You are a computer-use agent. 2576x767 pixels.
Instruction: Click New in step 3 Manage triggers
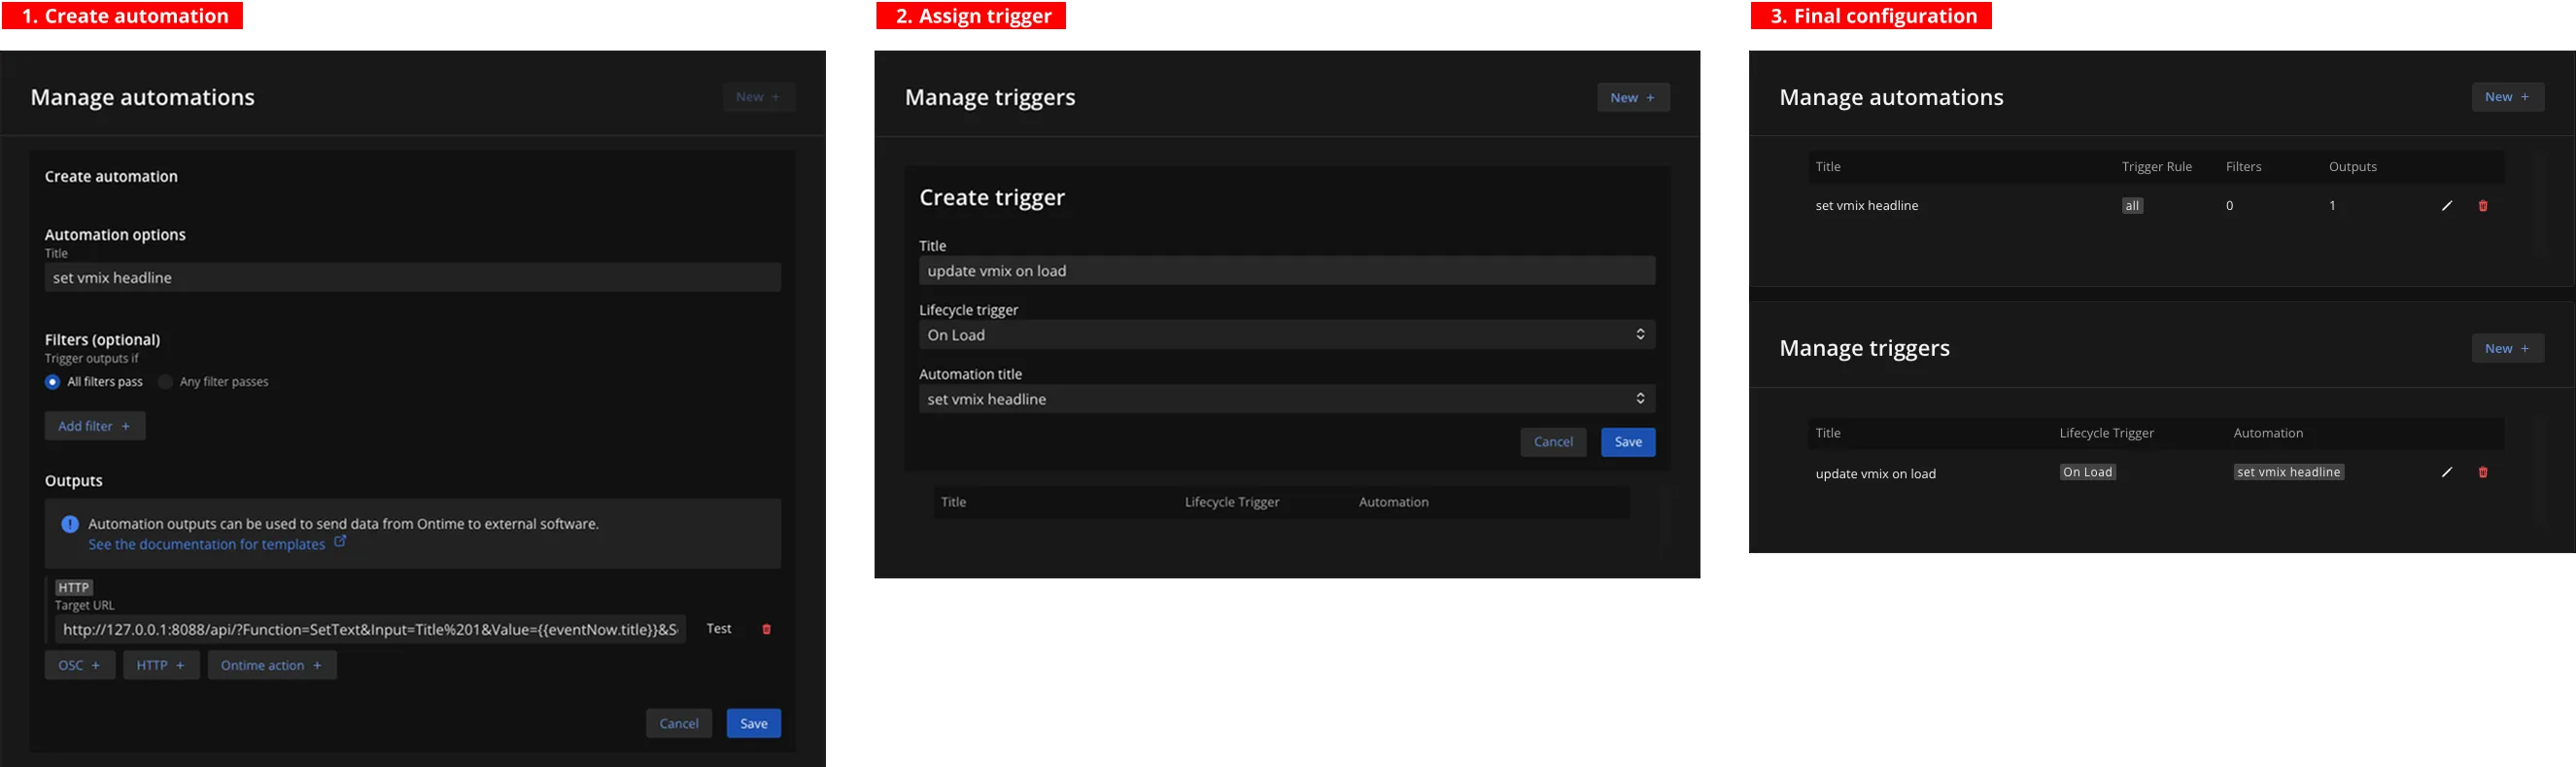coord(2508,348)
